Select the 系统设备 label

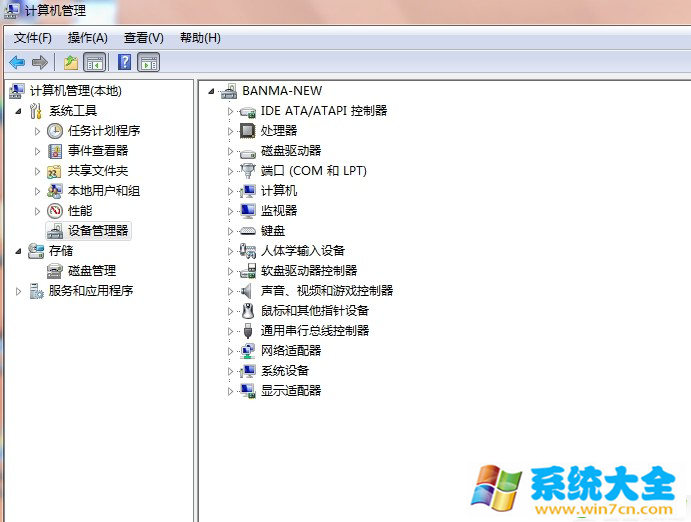285,370
